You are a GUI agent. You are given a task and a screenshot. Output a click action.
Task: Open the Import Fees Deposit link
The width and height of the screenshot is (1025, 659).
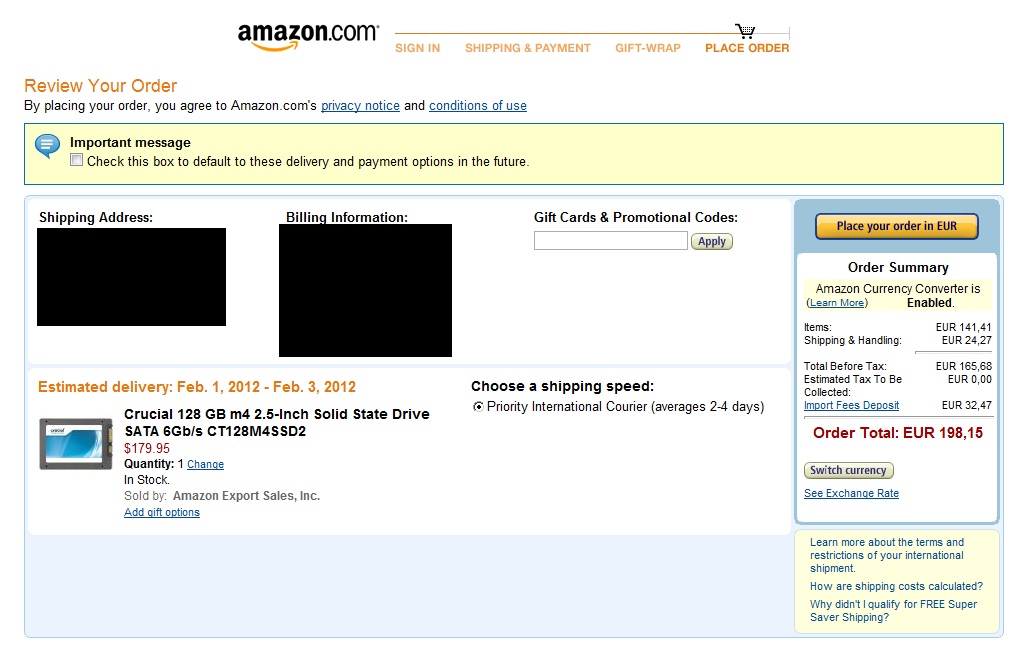pos(851,406)
